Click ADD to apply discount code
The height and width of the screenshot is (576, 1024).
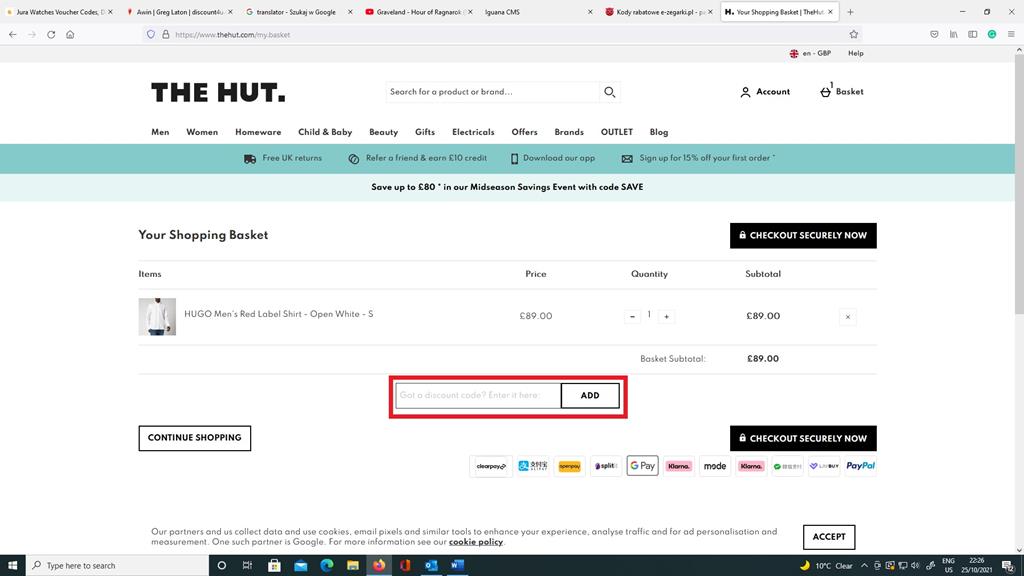point(590,396)
